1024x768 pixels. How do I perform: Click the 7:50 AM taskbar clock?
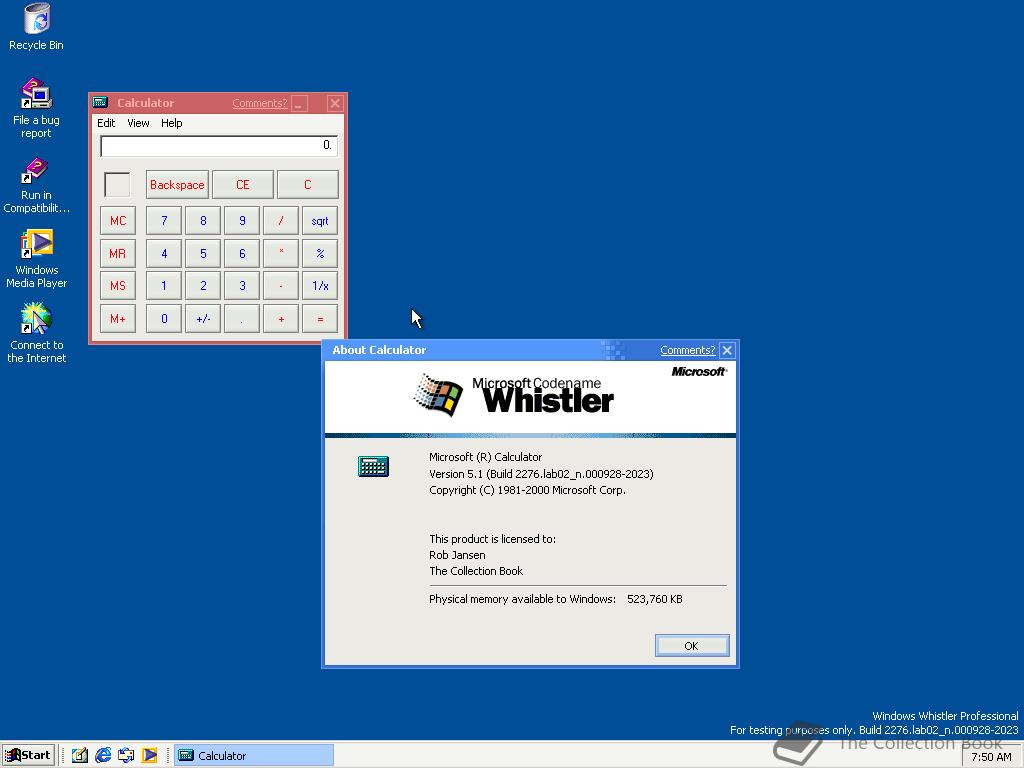pos(991,756)
